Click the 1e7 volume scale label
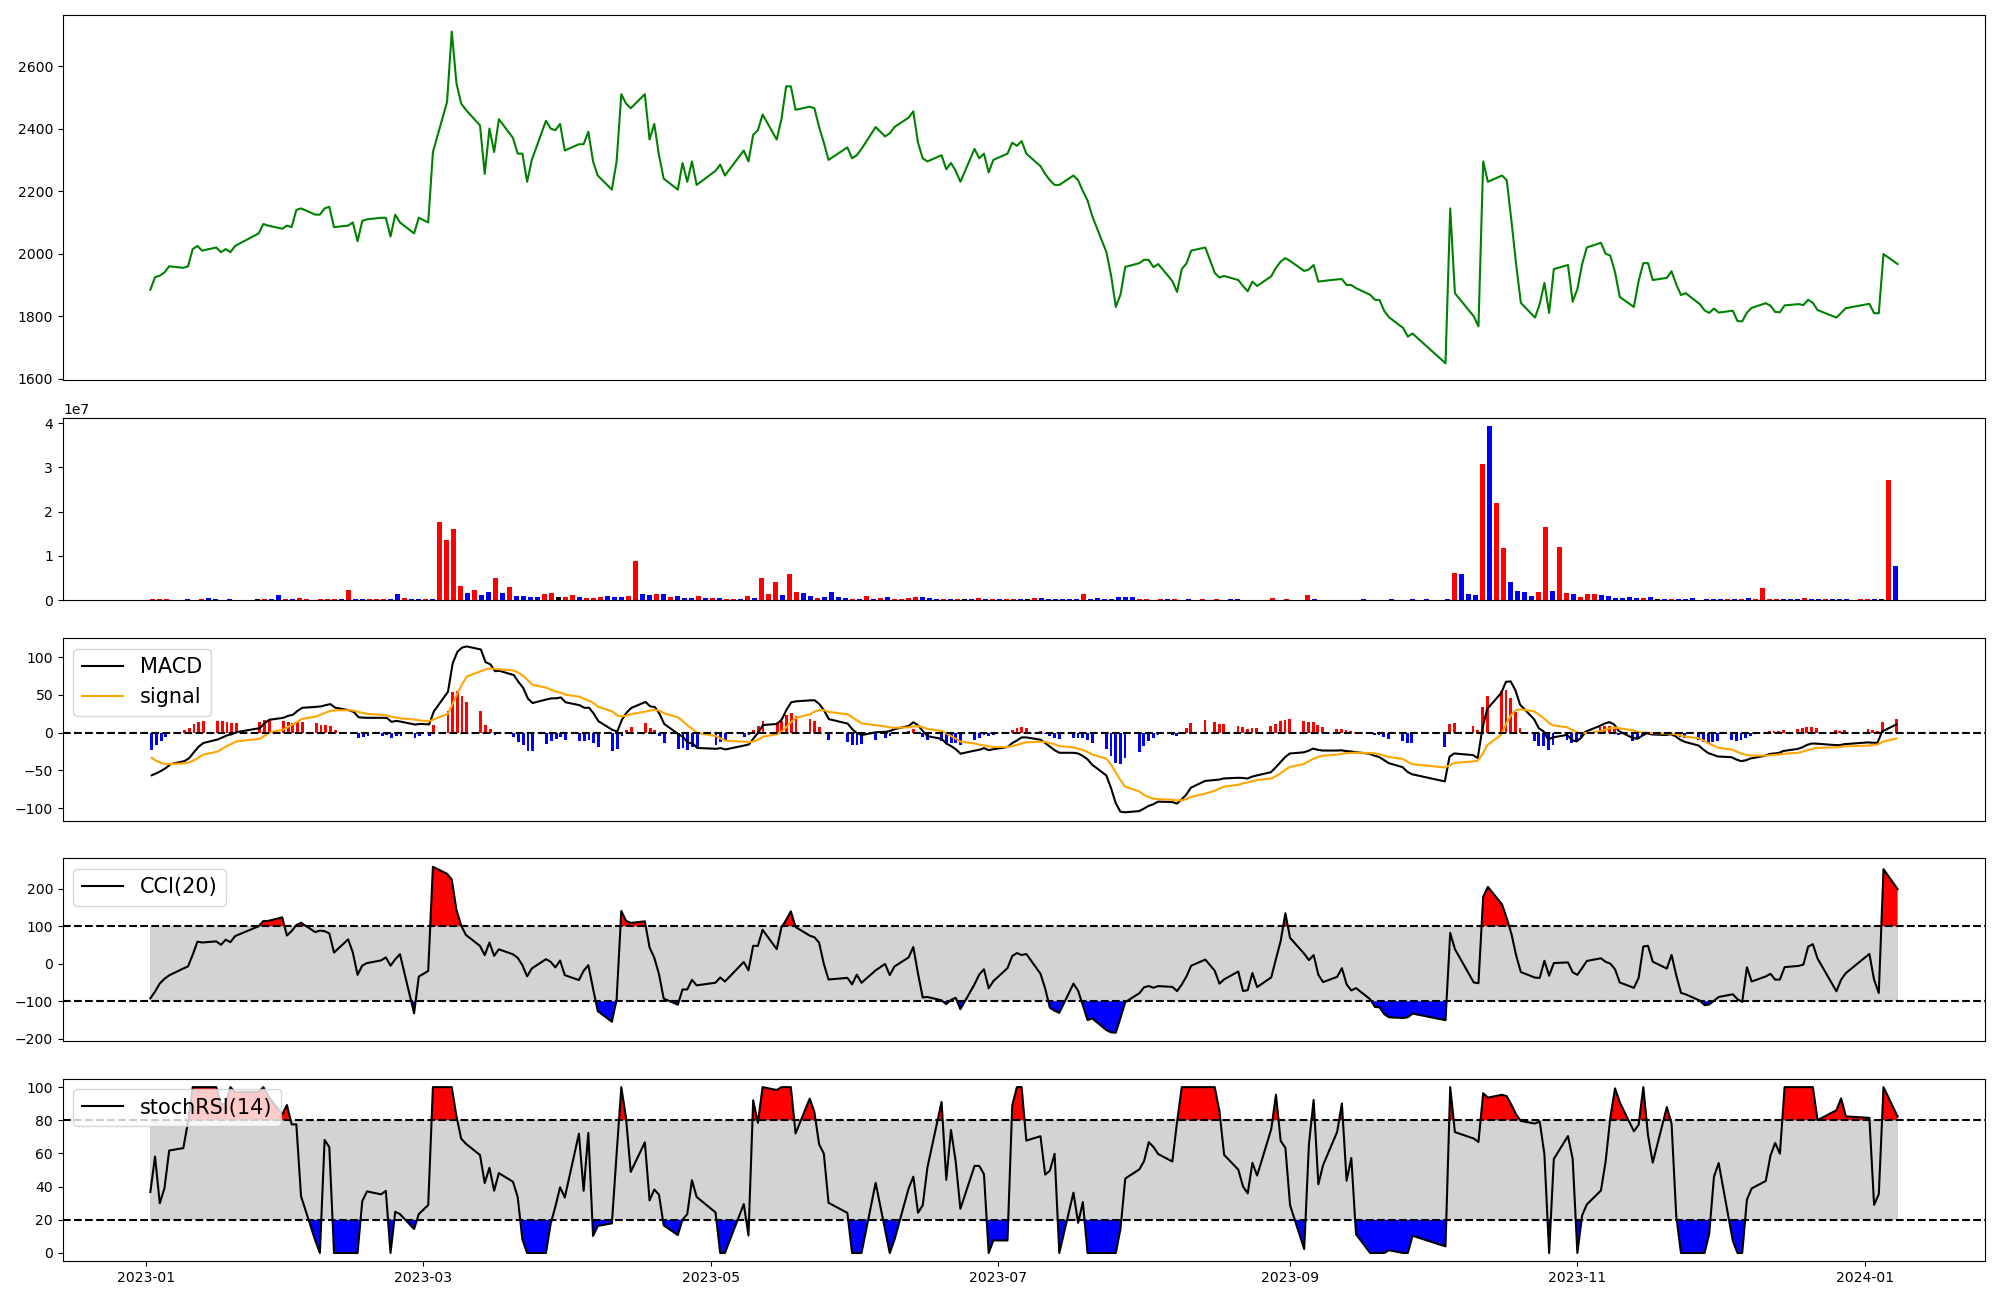This screenshot has width=2000, height=1300. point(77,409)
